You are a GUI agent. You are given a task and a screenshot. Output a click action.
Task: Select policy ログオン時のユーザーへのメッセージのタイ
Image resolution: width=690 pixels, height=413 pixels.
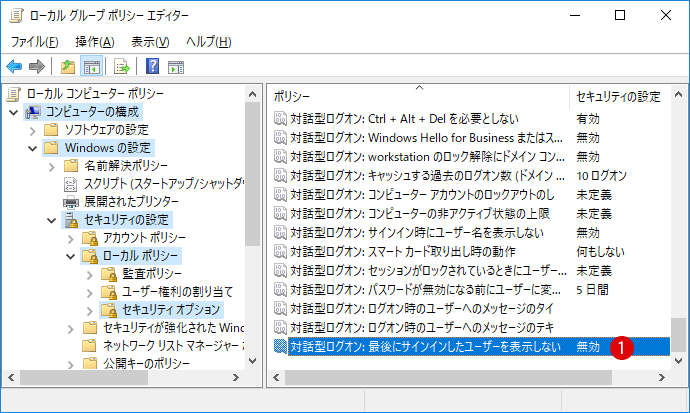click(x=422, y=308)
